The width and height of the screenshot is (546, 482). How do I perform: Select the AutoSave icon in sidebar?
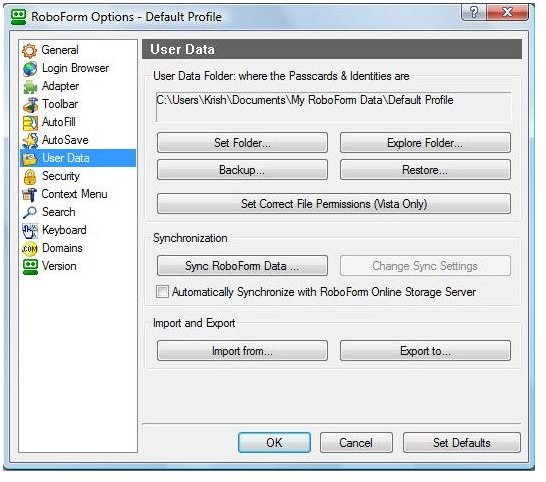[30, 140]
